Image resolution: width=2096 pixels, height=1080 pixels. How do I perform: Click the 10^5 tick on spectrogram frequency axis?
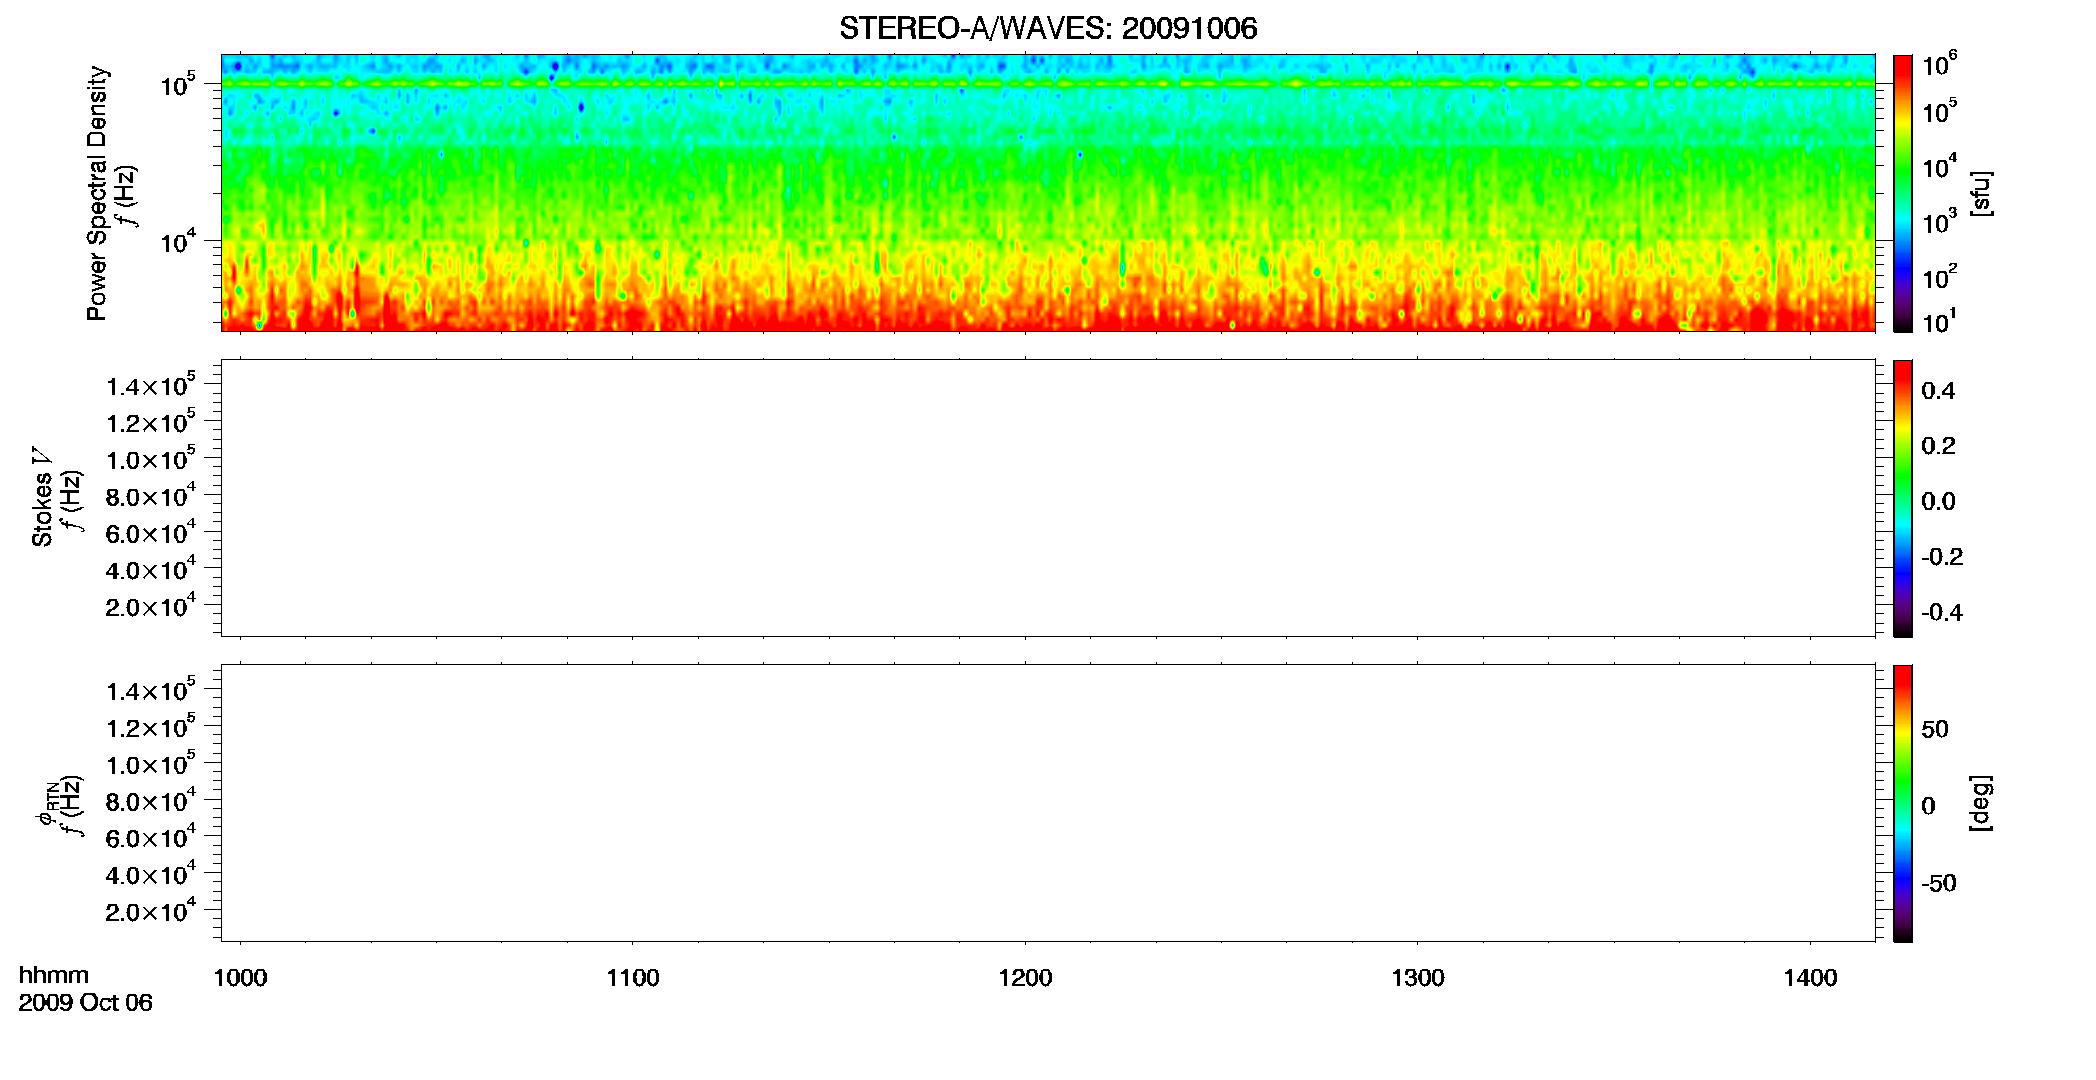(178, 85)
